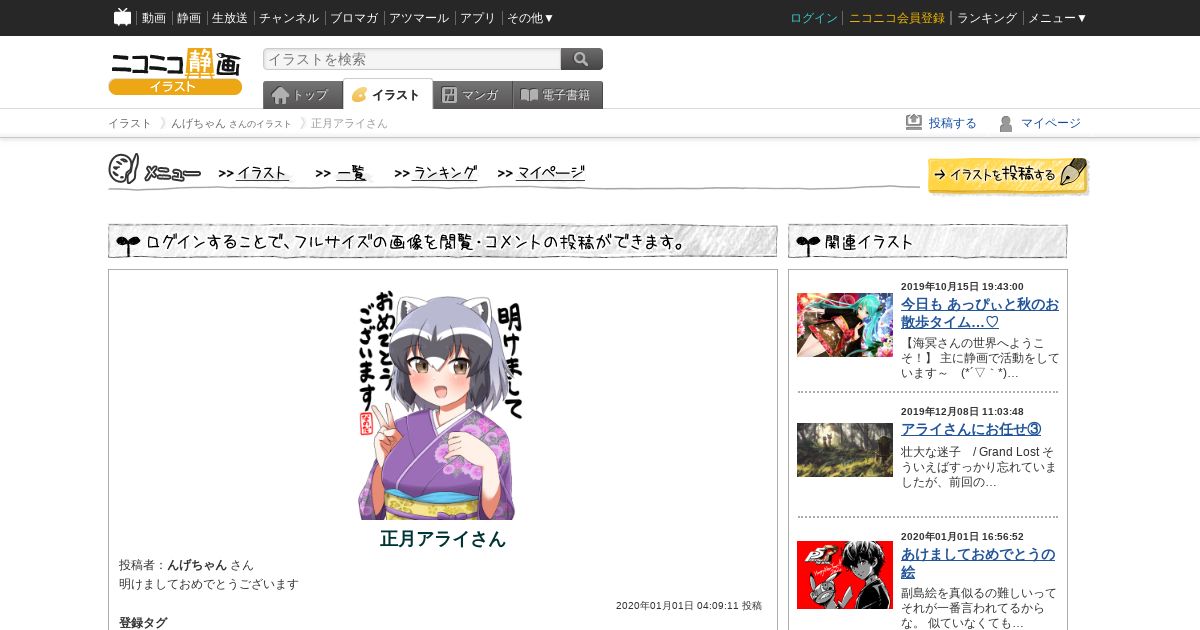Click the 投稿する text link
The image size is (1200, 630).
pos(953,123)
